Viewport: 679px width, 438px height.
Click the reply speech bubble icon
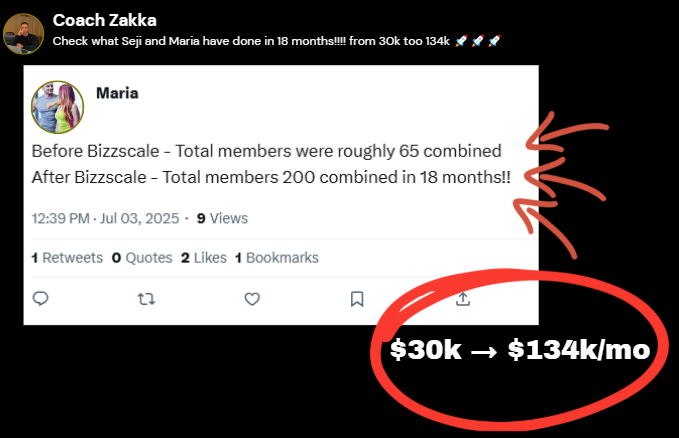pos(41,298)
